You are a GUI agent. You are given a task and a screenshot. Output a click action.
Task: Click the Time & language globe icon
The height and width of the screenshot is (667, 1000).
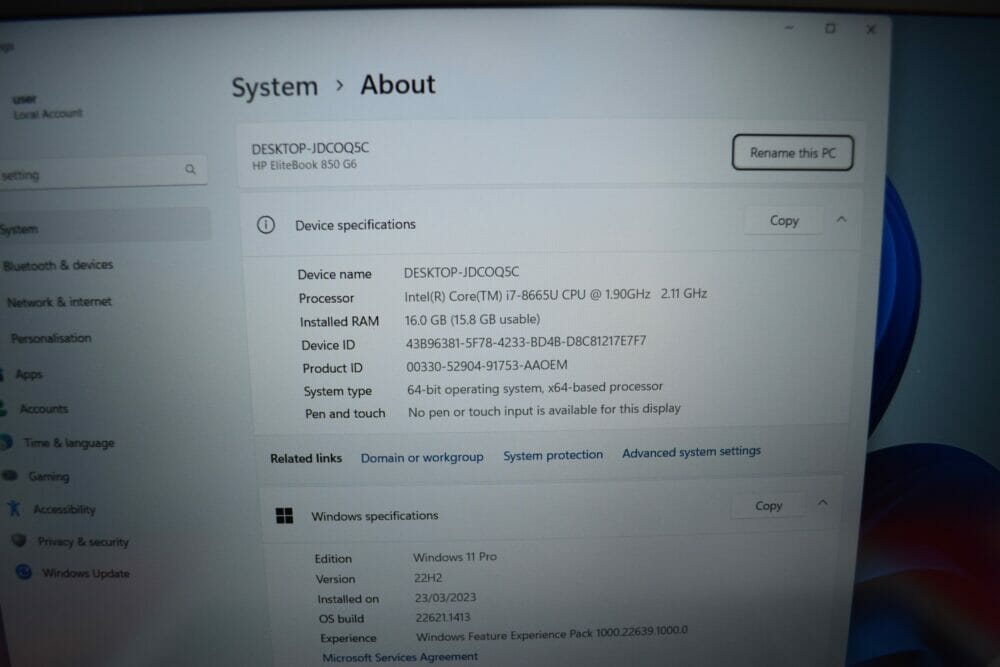(6, 442)
